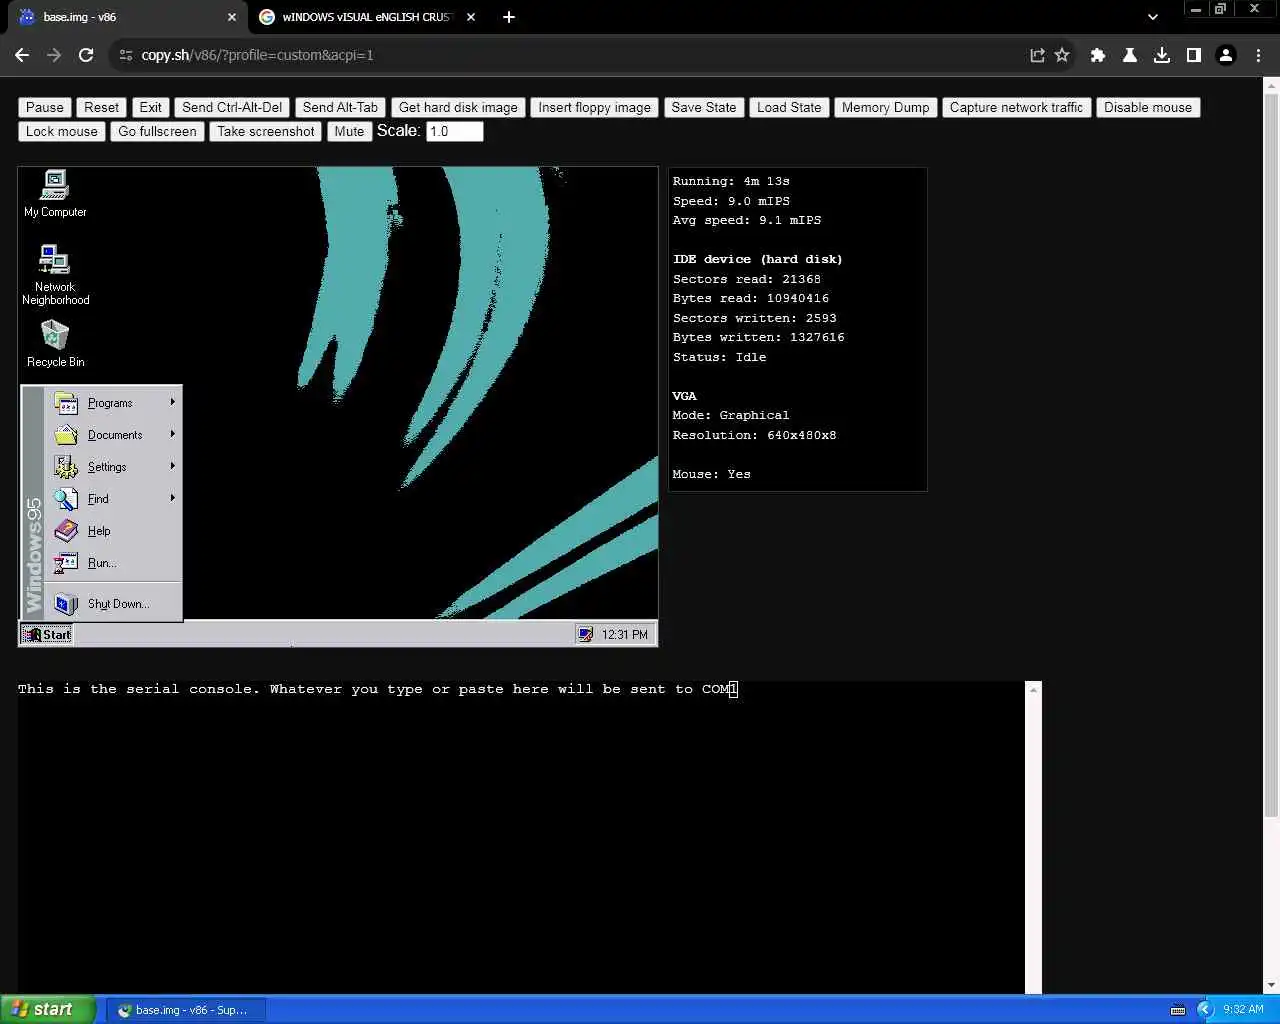Screen dimensions: 1280x1024
Task: Reload the browser page
Action: tap(86, 55)
